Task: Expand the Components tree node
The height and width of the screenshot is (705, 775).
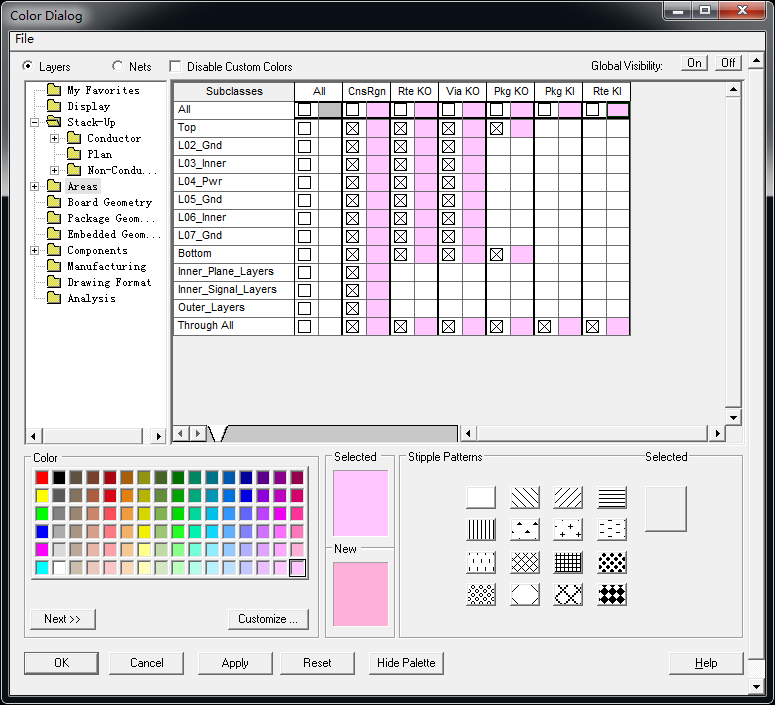Action: pyautogui.click(x=35, y=250)
